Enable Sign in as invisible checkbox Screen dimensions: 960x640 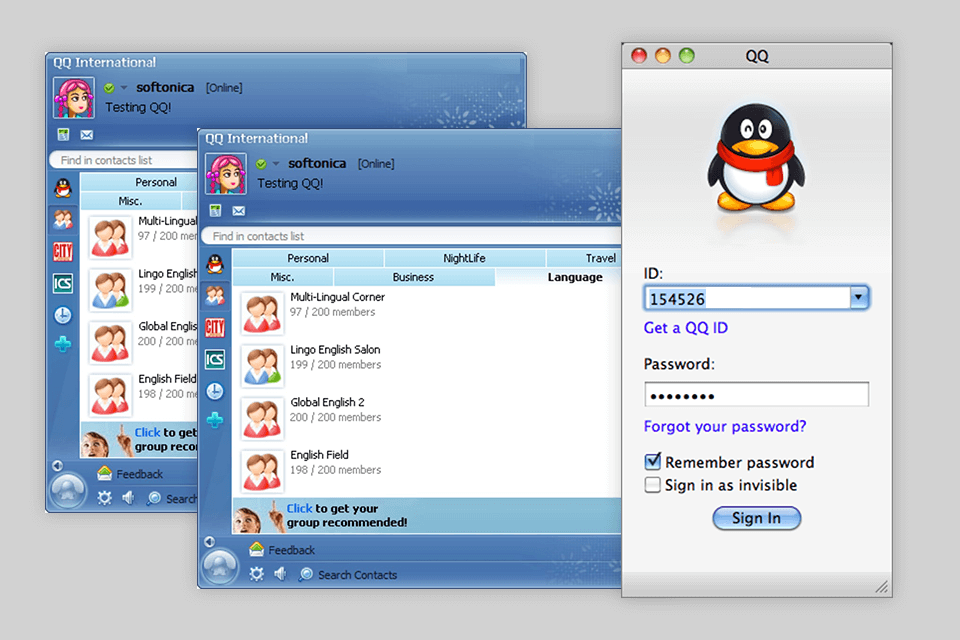click(x=653, y=485)
